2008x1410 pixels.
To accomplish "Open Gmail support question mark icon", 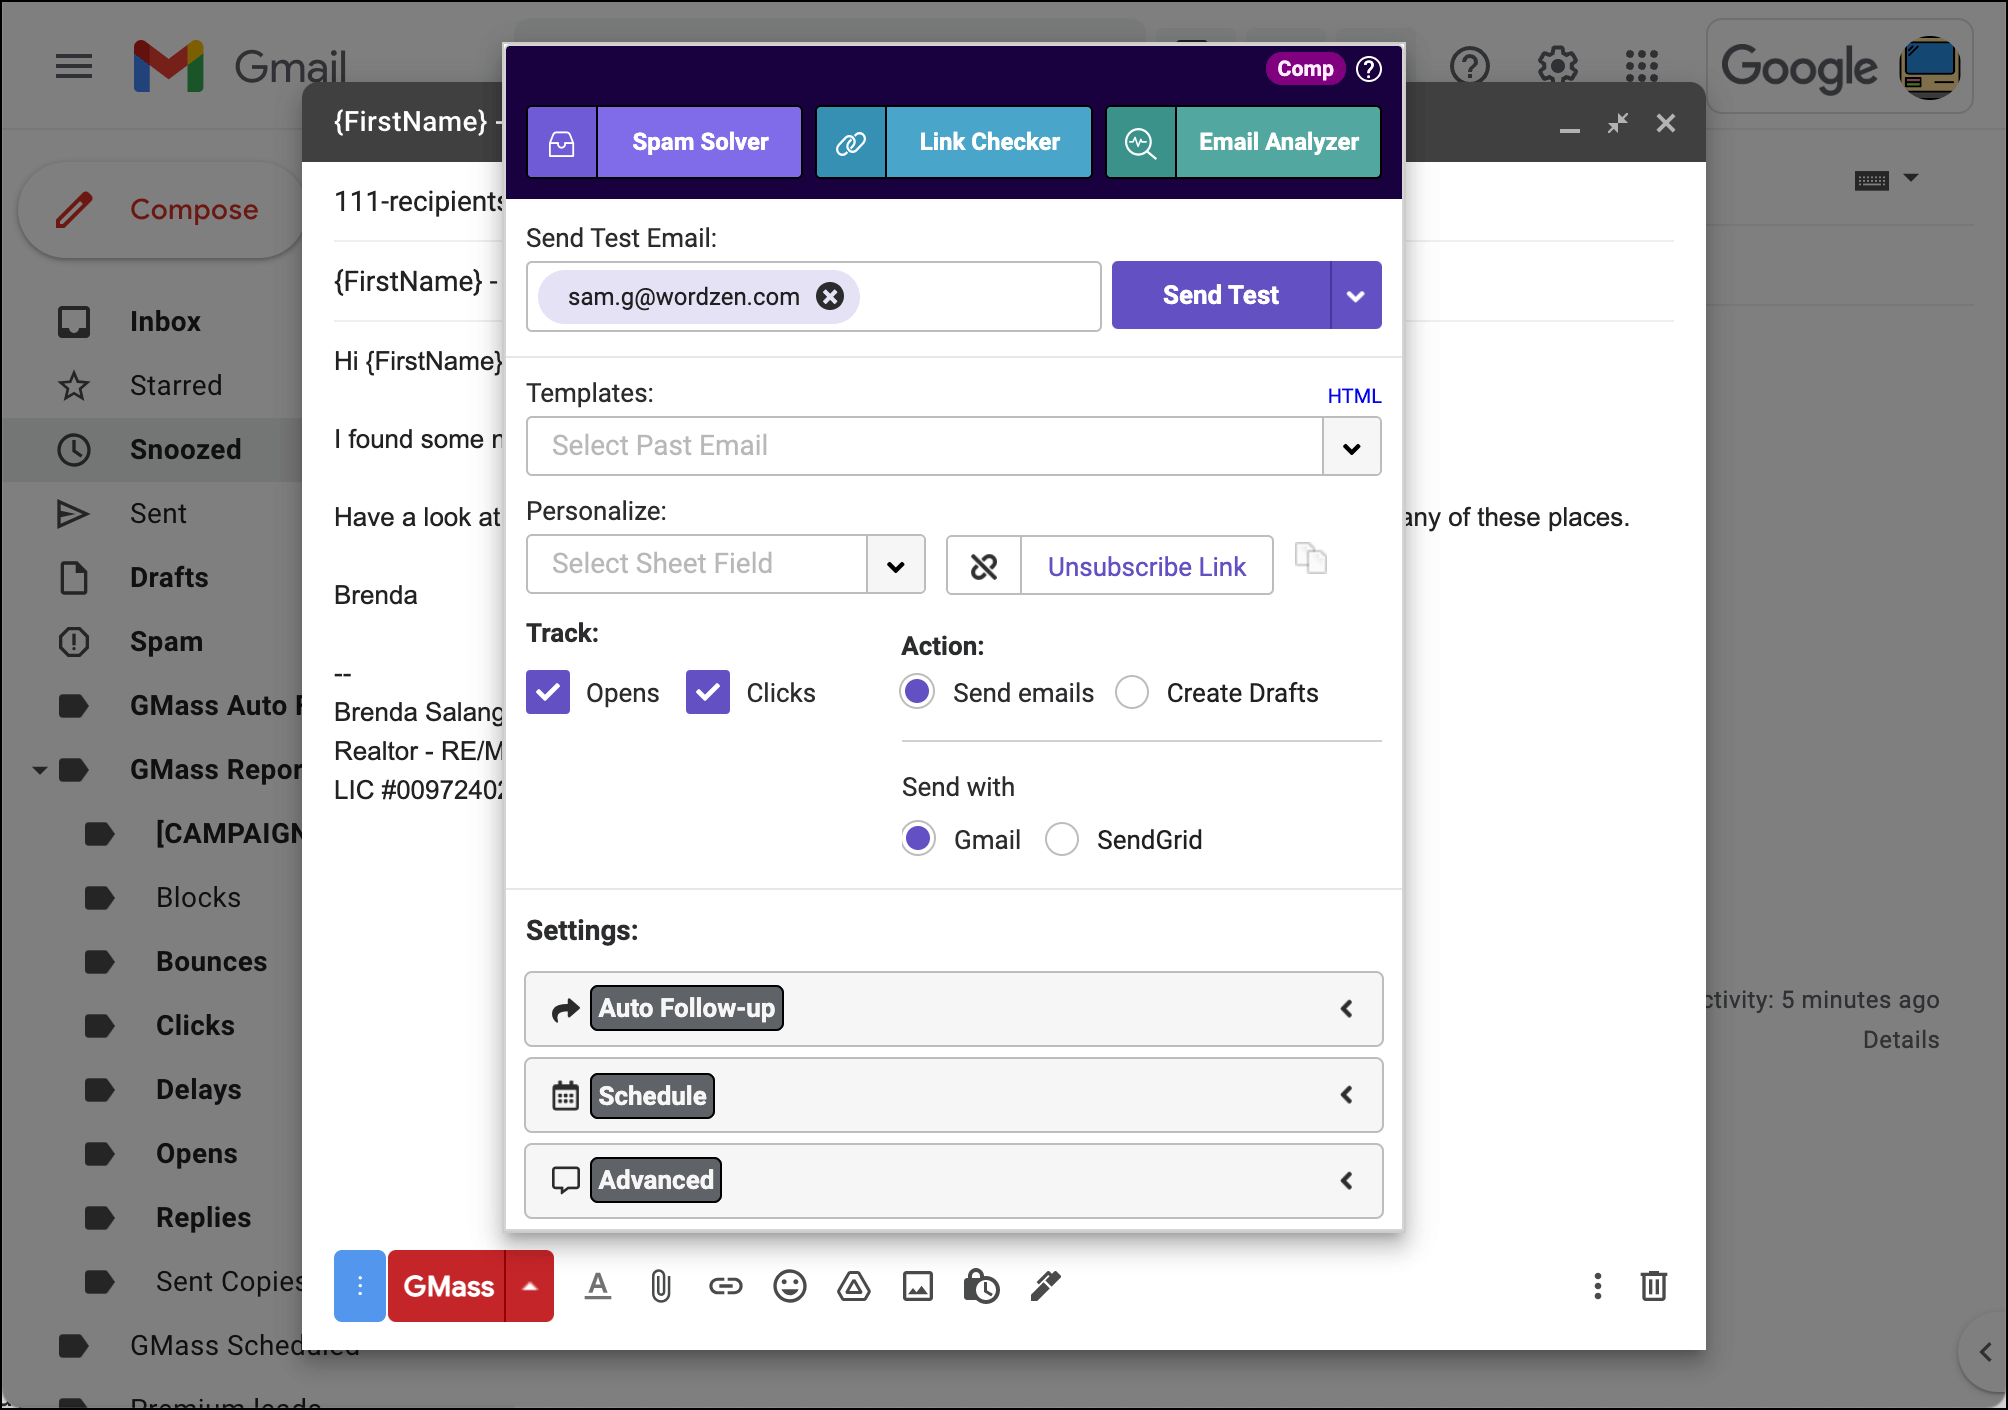I will pyautogui.click(x=1469, y=67).
